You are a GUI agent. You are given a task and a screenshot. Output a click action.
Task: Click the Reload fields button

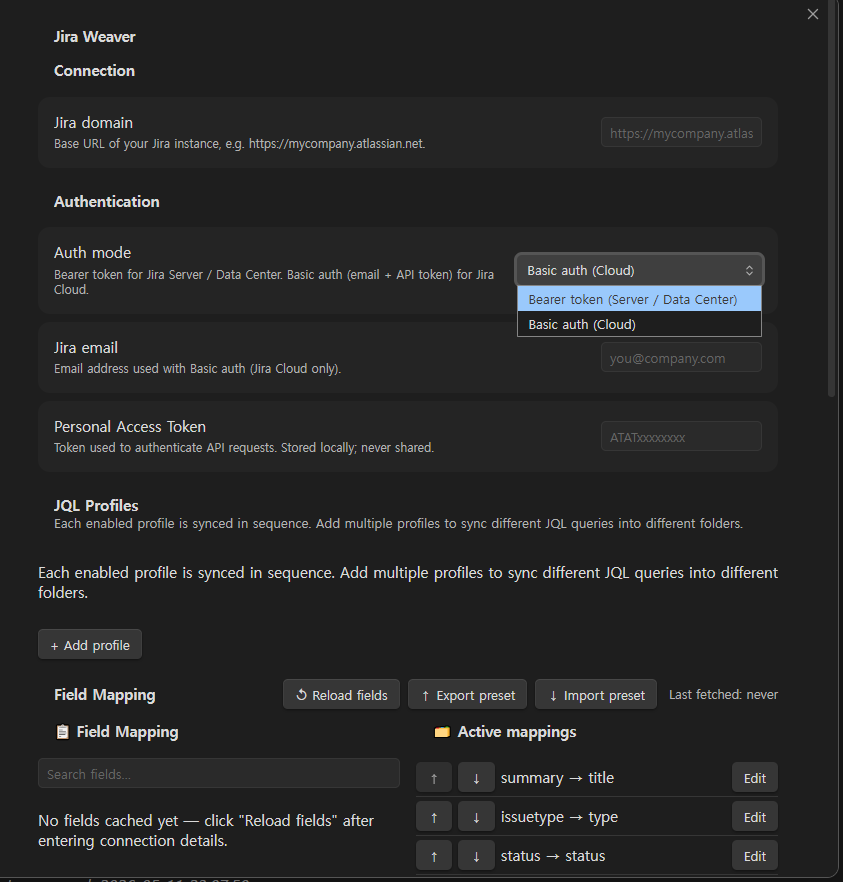[341, 695]
